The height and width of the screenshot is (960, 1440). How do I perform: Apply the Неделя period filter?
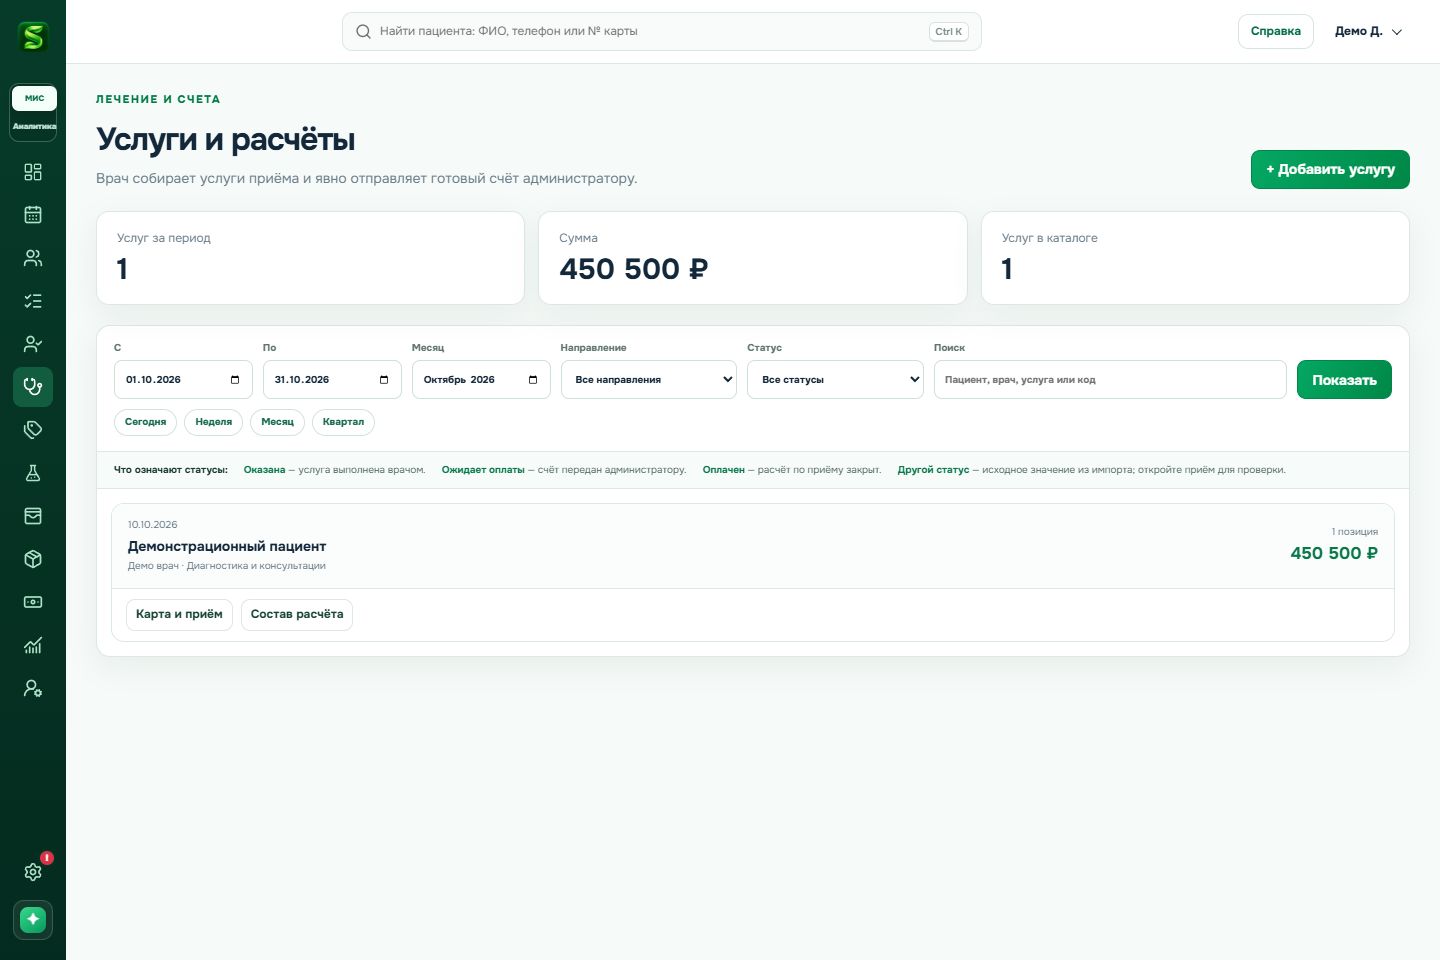(213, 422)
